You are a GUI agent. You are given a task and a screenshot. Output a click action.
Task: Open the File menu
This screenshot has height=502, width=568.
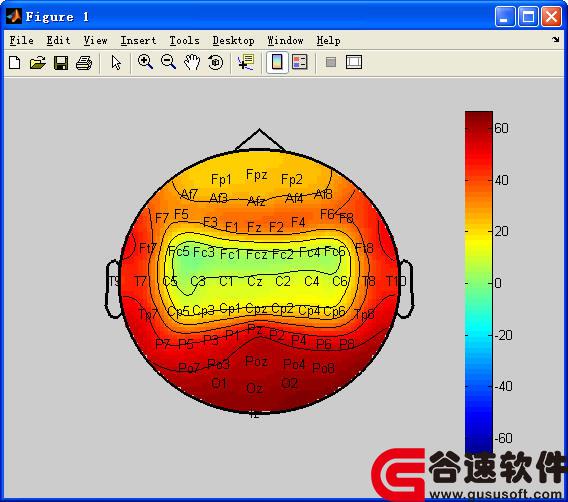coord(21,41)
